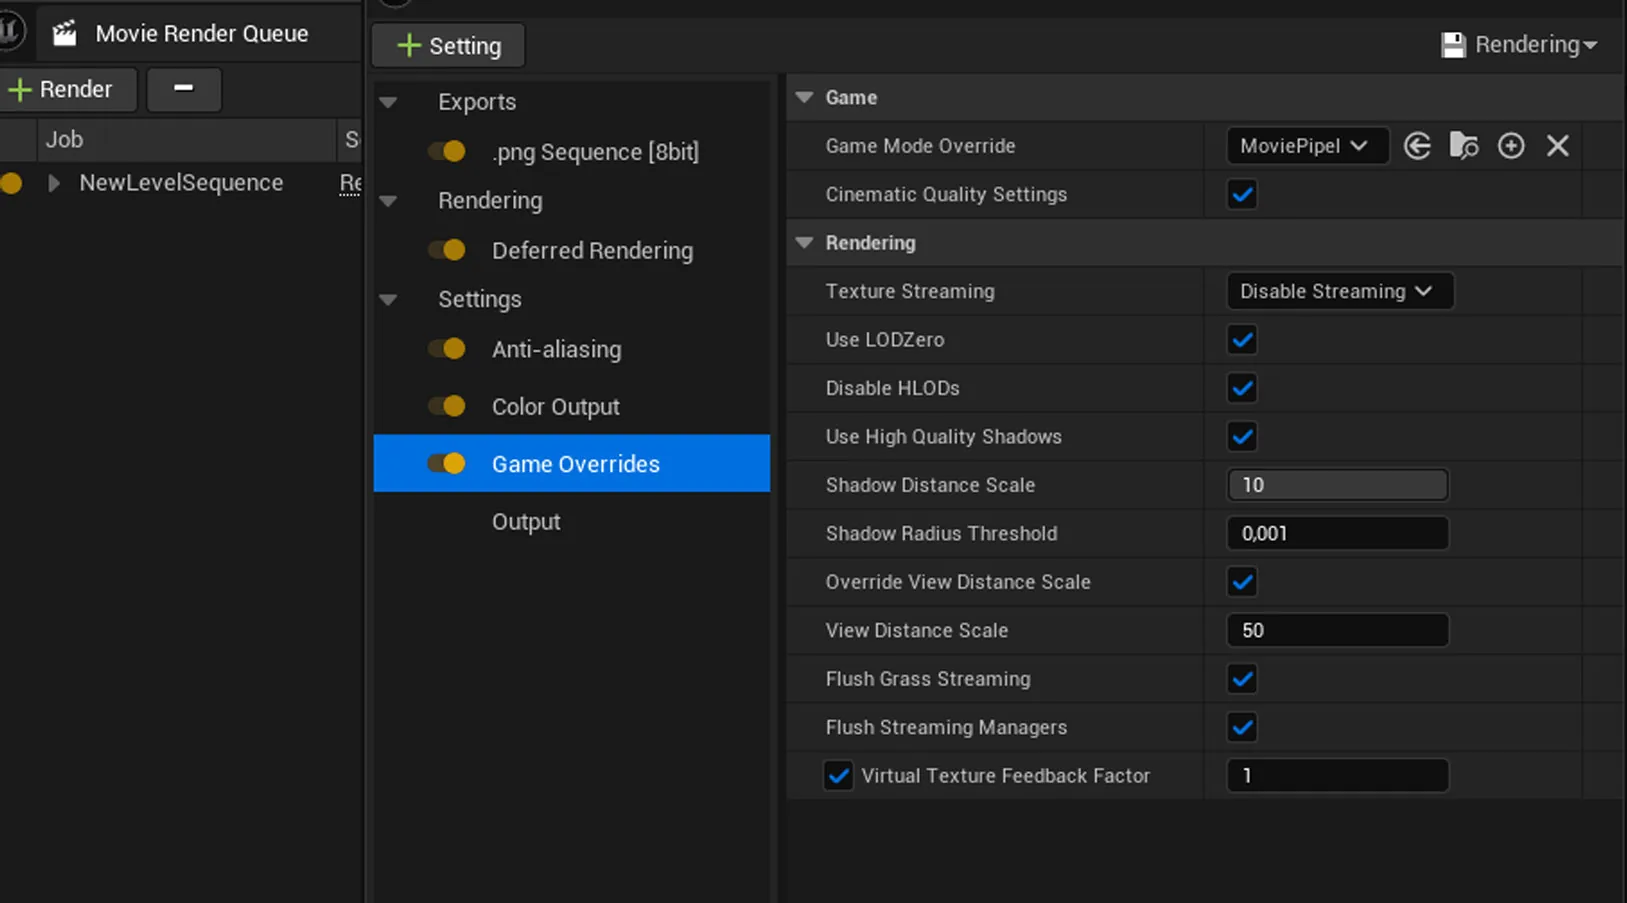Click the Game Mode Override label
Viewport: 1627px width, 903px height.
[920, 146]
